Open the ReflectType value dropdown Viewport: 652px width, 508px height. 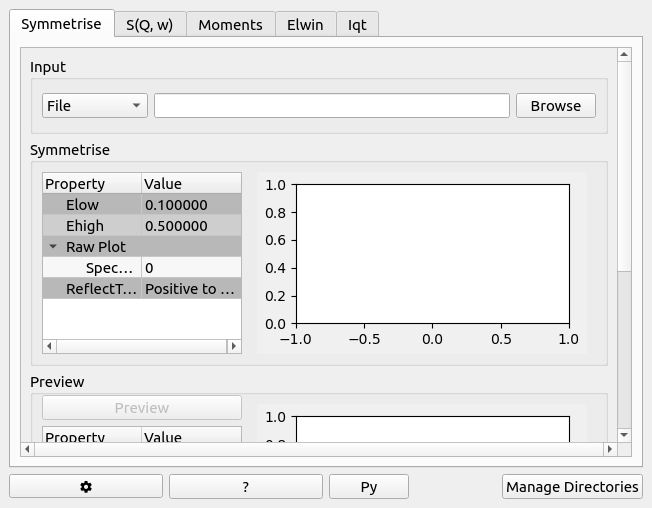point(190,289)
